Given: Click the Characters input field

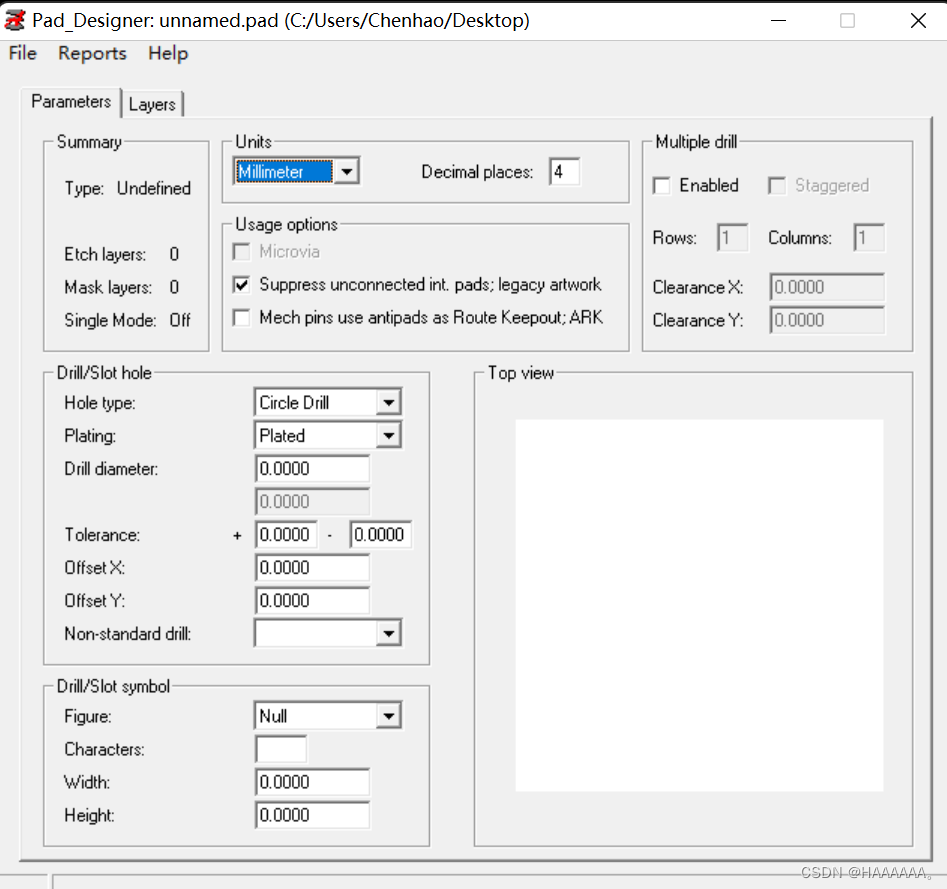Looking at the screenshot, I should click(x=281, y=750).
